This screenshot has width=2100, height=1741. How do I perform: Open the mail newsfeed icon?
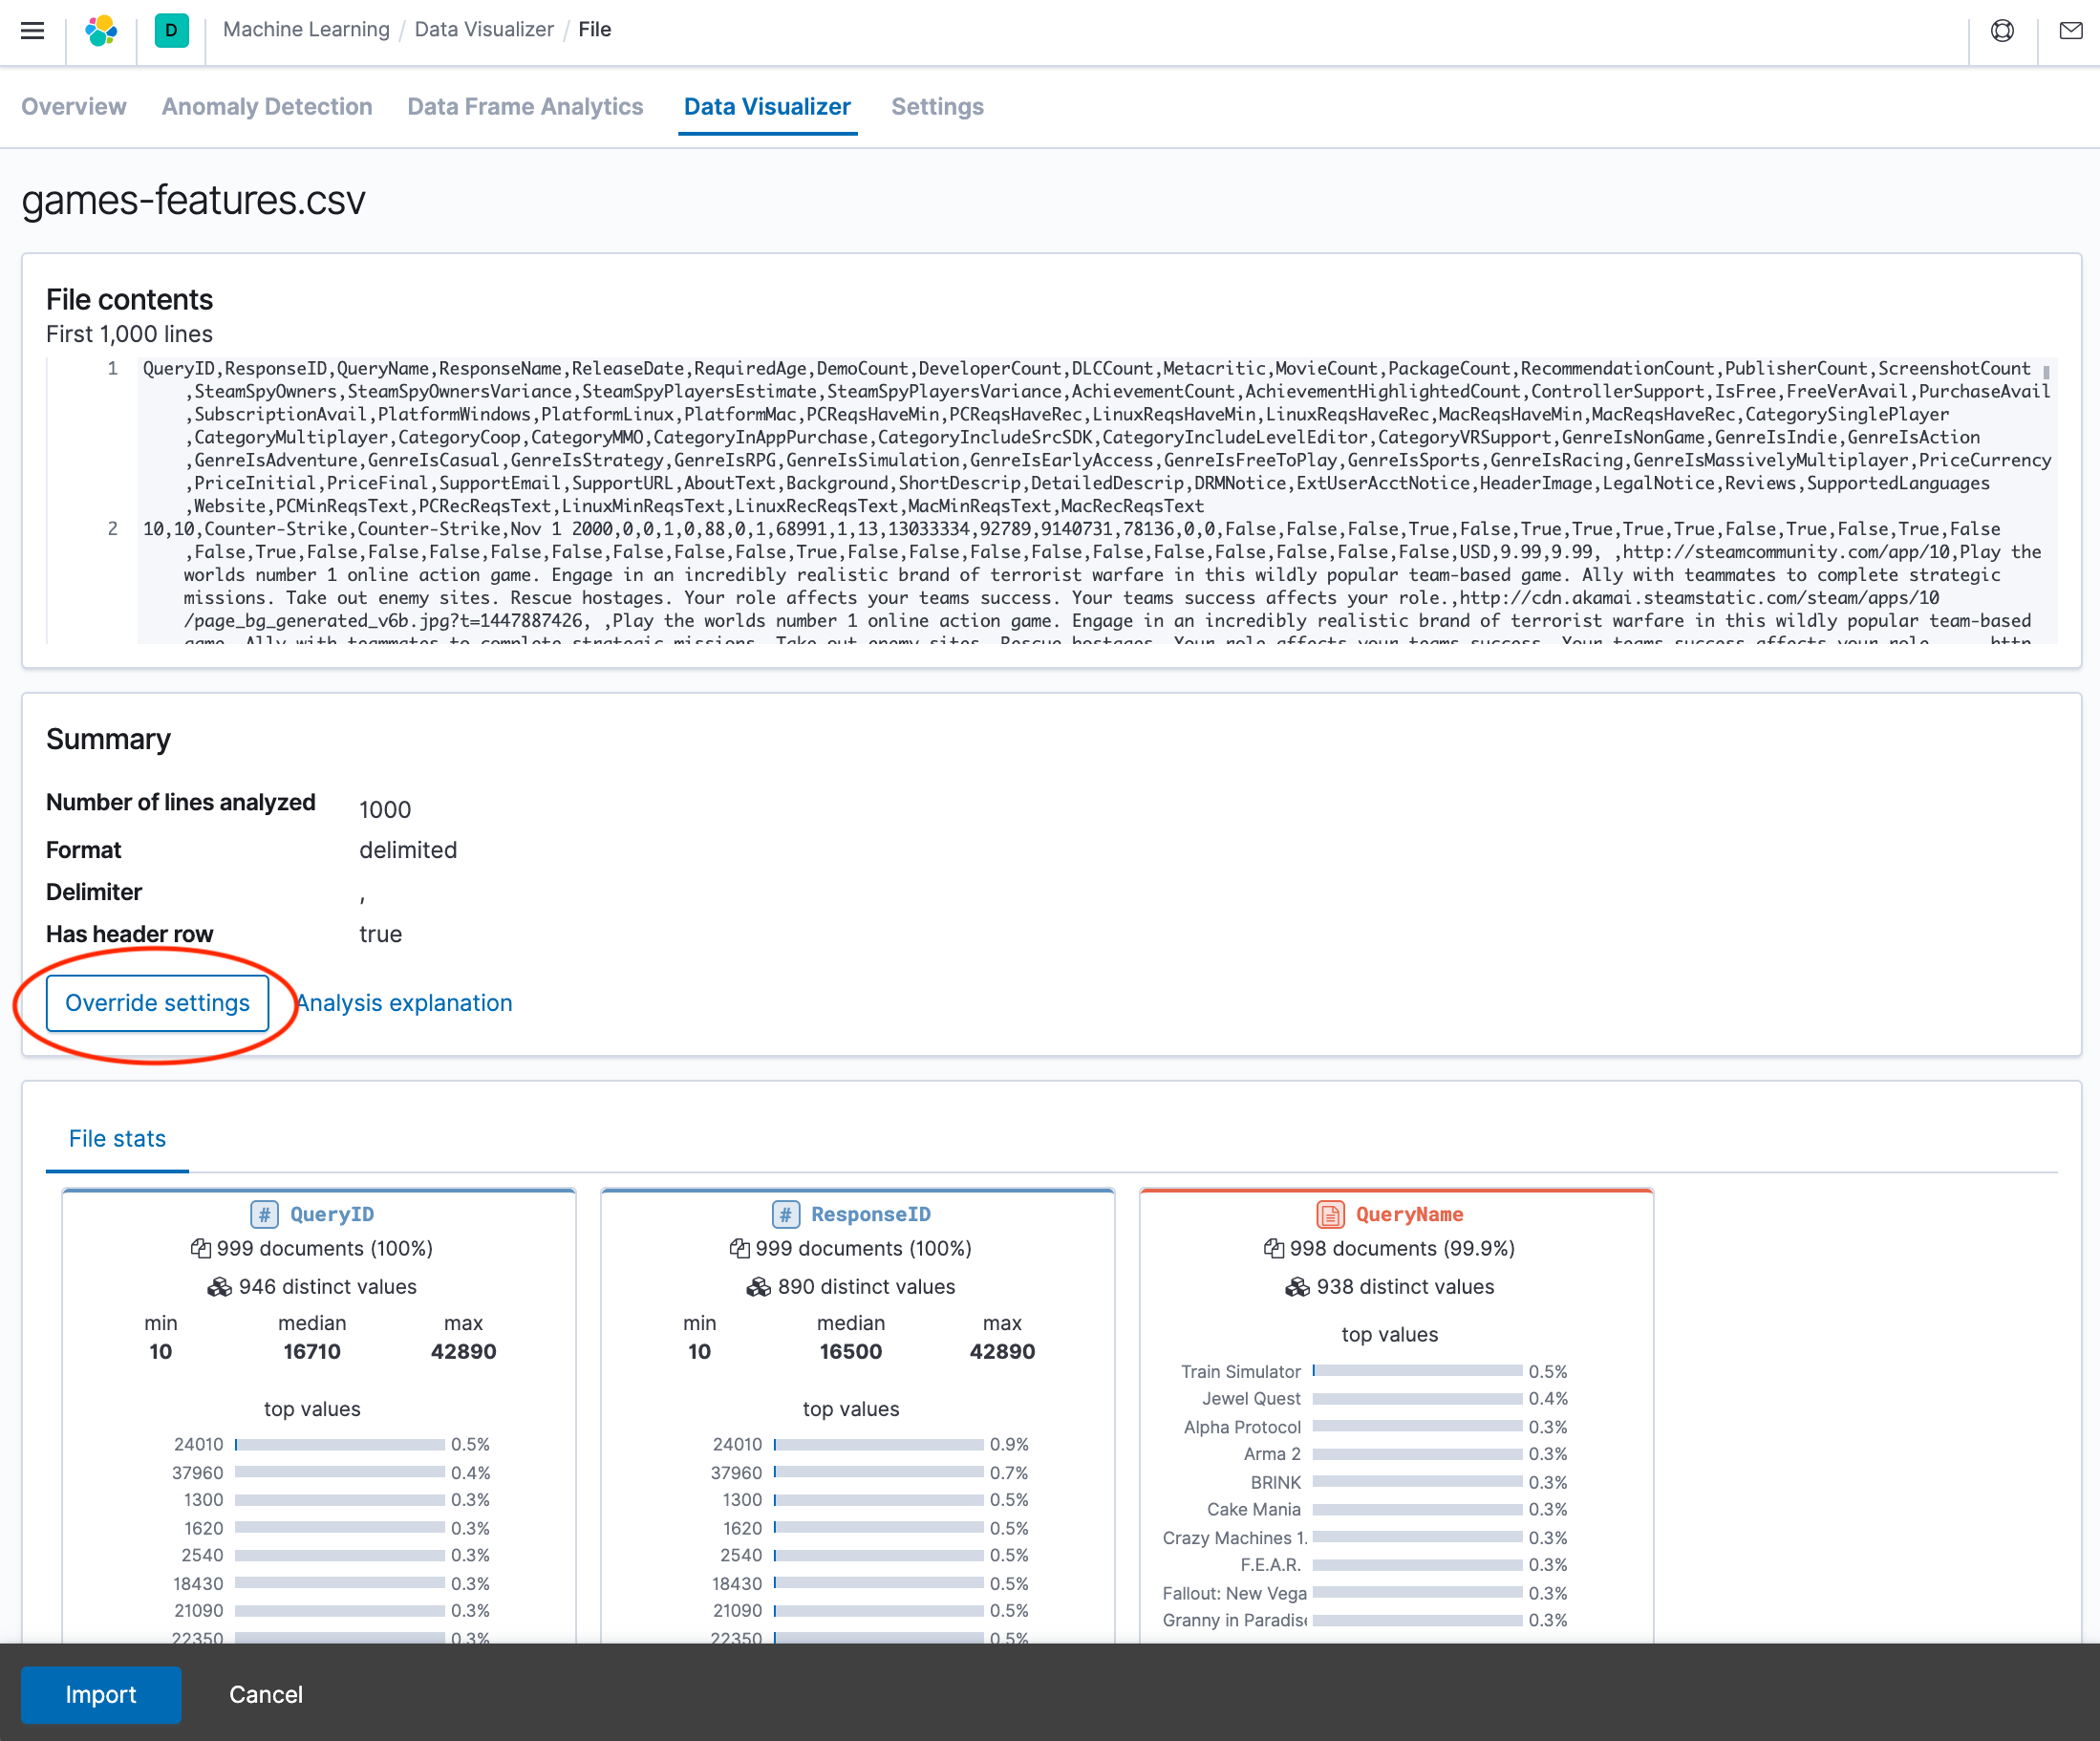click(2071, 30)
